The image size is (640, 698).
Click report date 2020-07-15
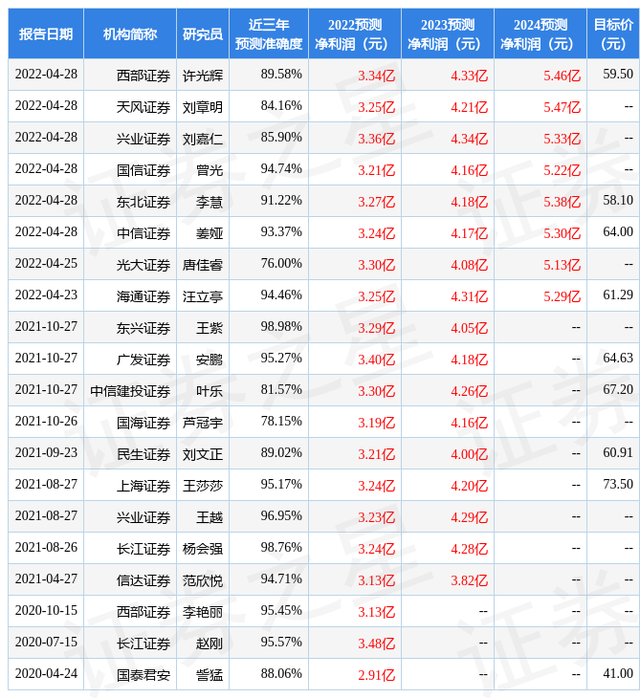(x=46, y=642)
